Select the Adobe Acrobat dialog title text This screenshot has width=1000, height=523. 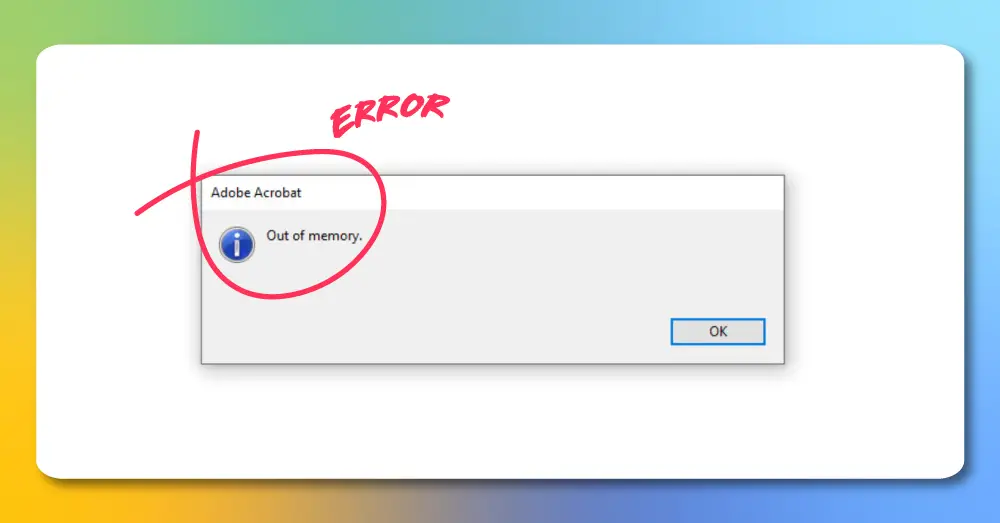tap(256, 193)
